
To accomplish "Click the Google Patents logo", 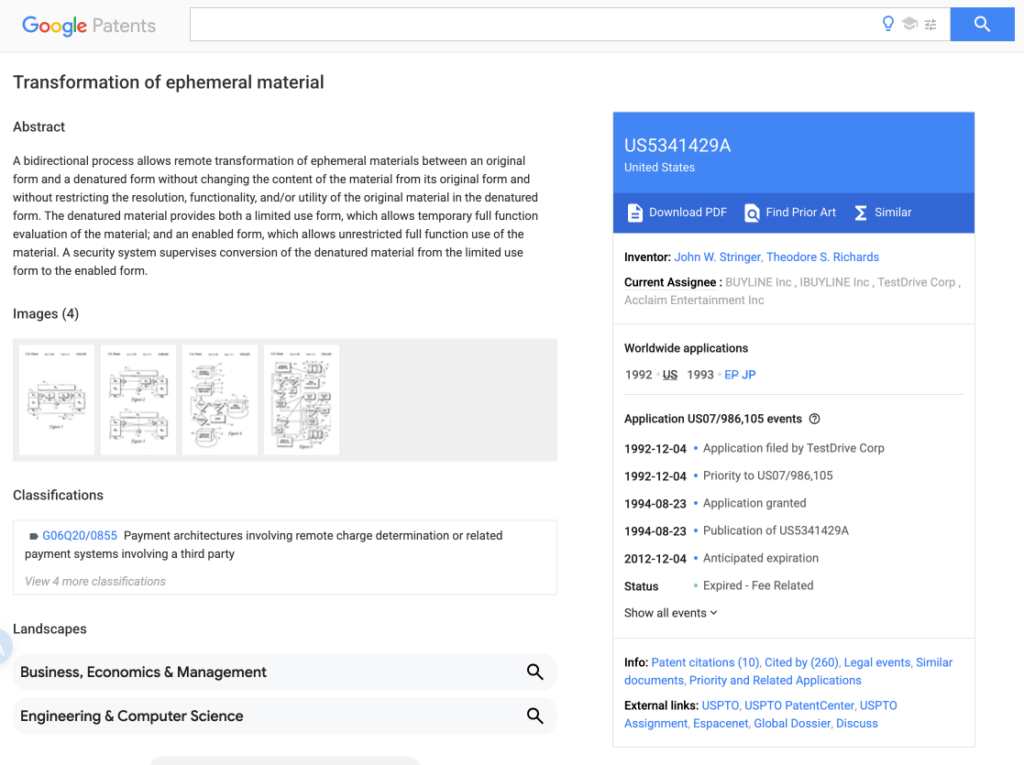I will [89, 25].
